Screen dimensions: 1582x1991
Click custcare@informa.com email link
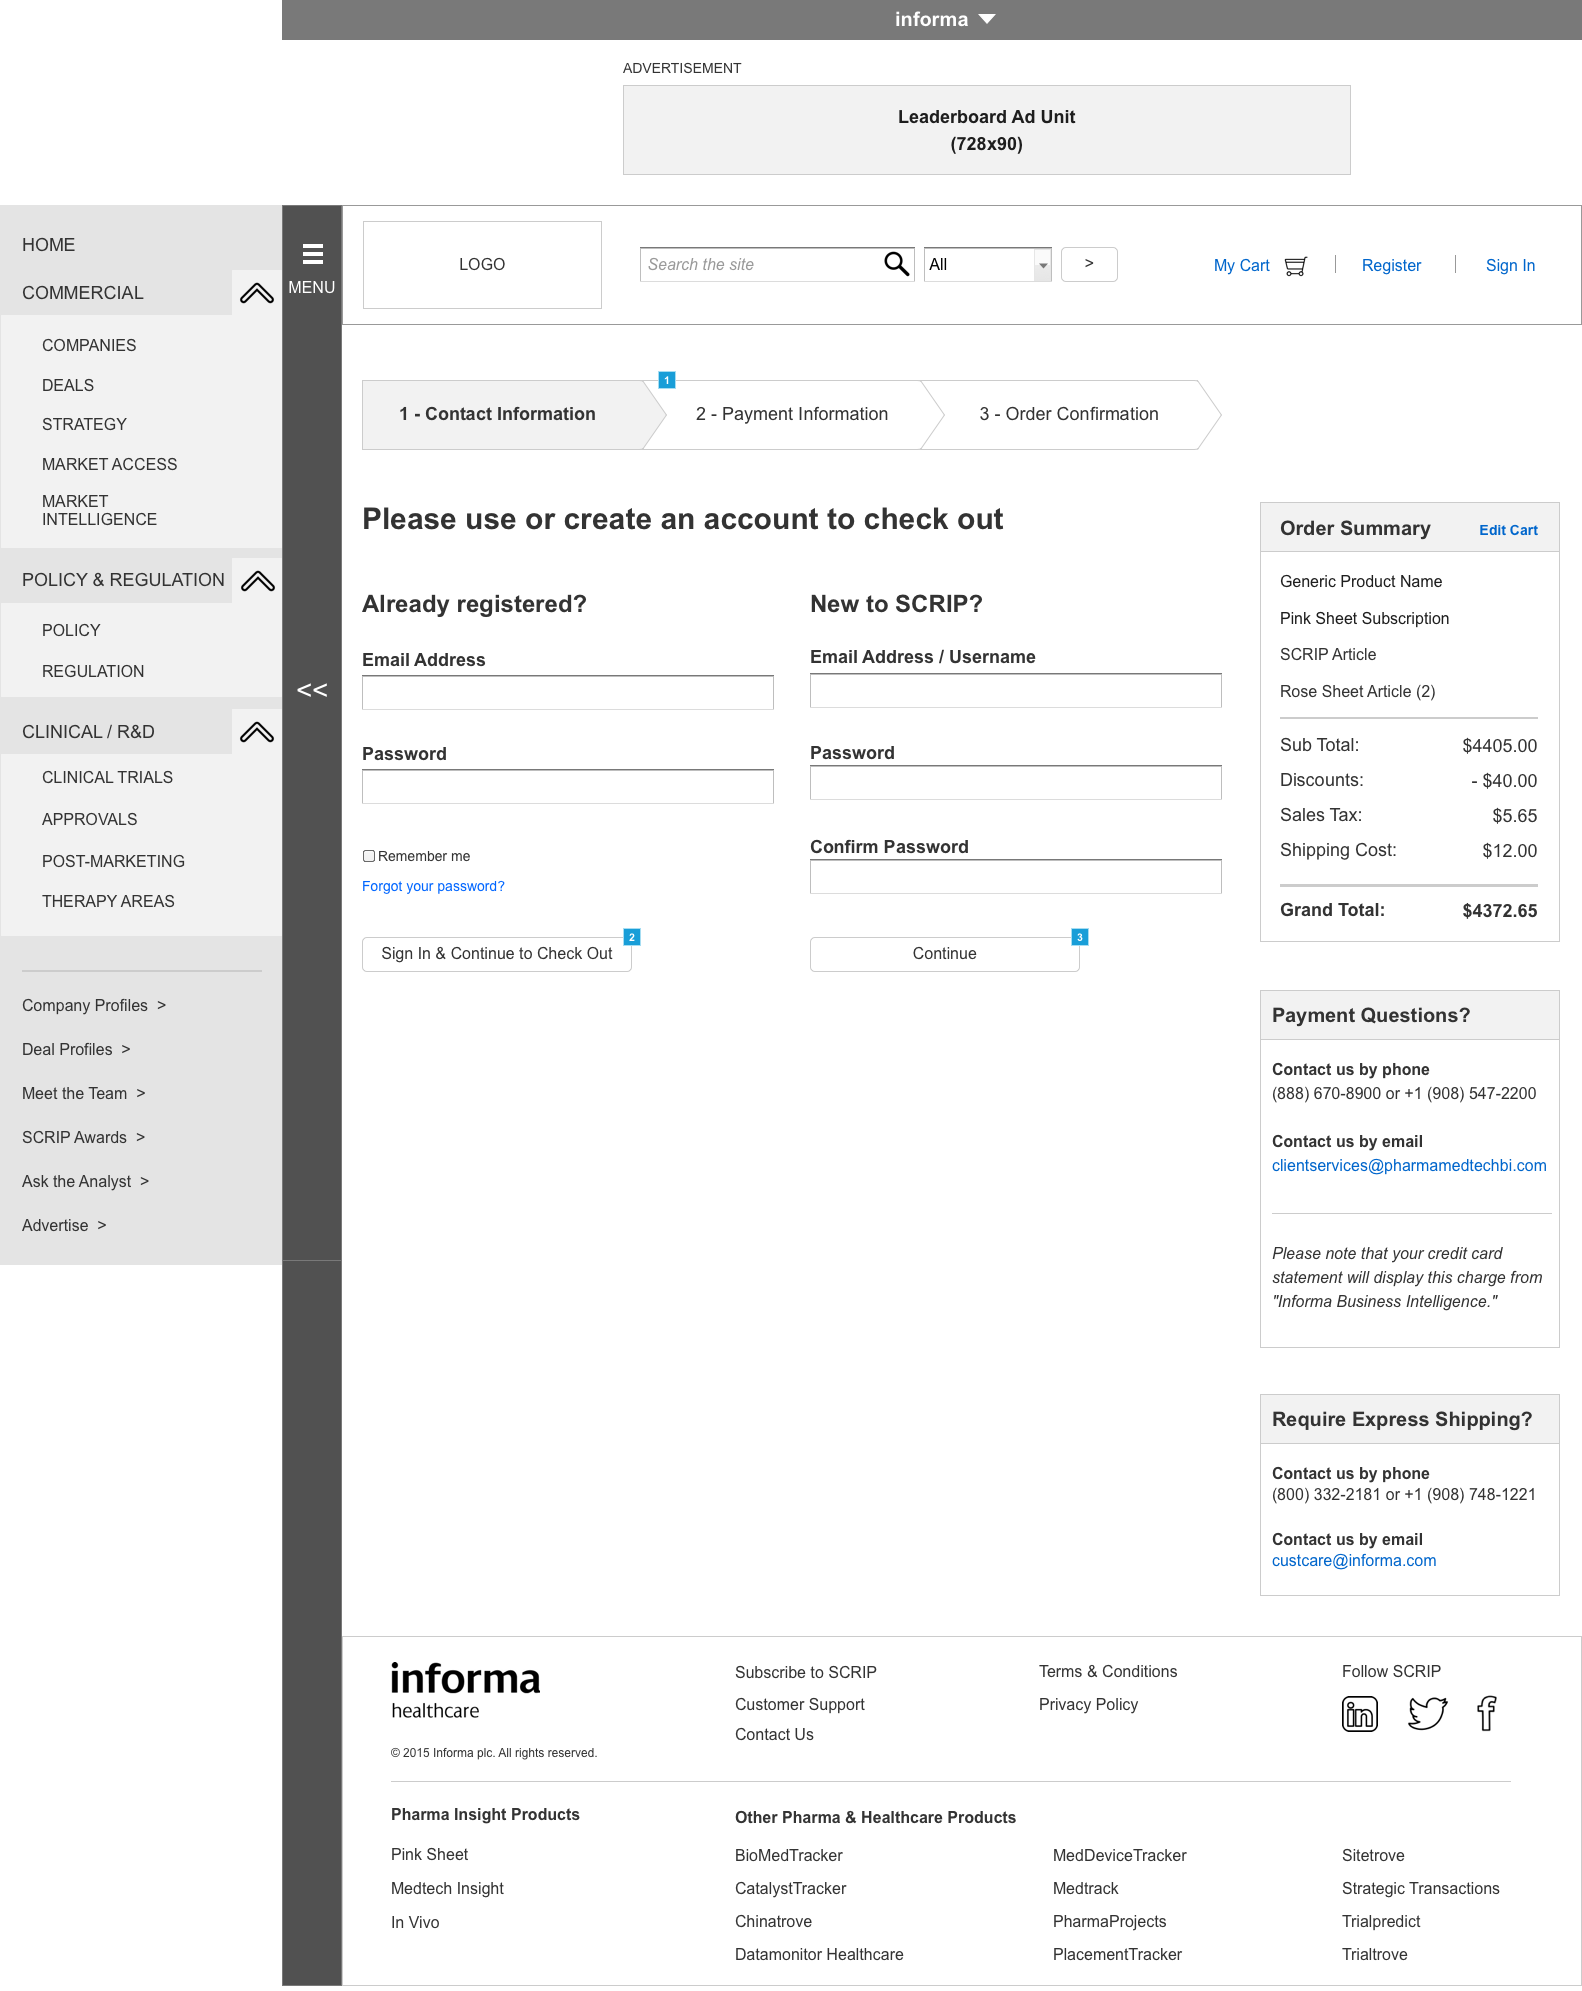tap(1354, 1560)
